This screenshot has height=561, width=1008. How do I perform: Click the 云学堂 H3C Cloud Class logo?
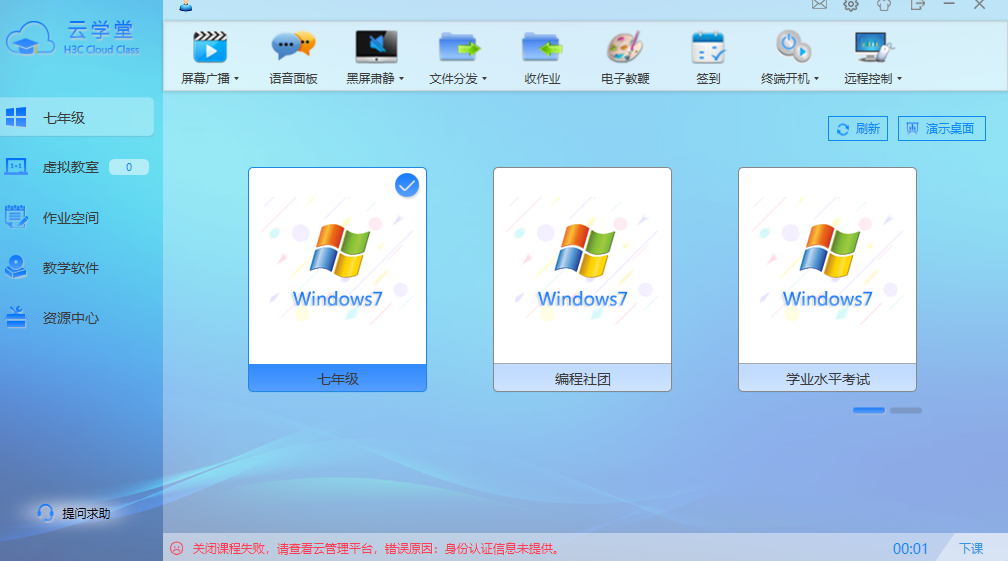click(73, 39)
